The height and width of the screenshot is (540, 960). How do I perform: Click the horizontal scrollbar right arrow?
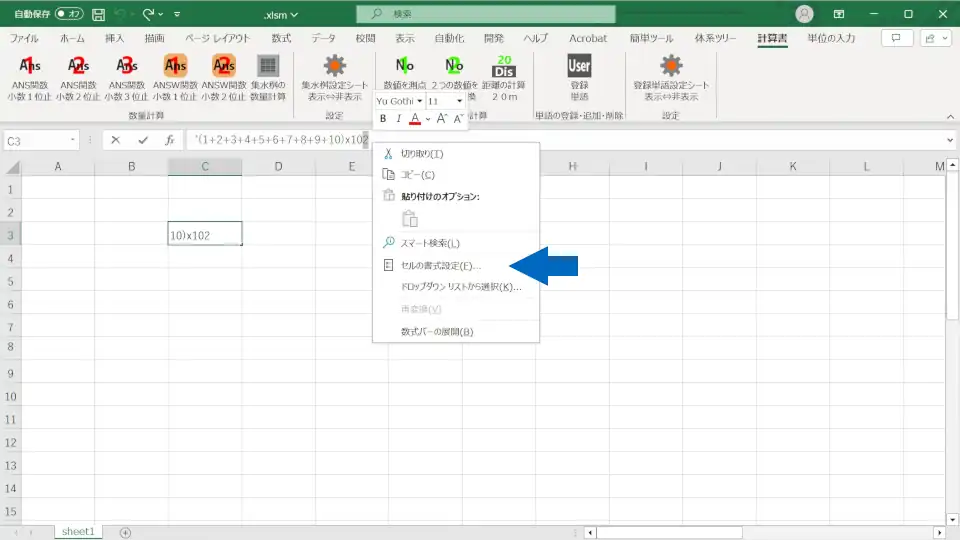pyautogui.click(x=939, y=533)
